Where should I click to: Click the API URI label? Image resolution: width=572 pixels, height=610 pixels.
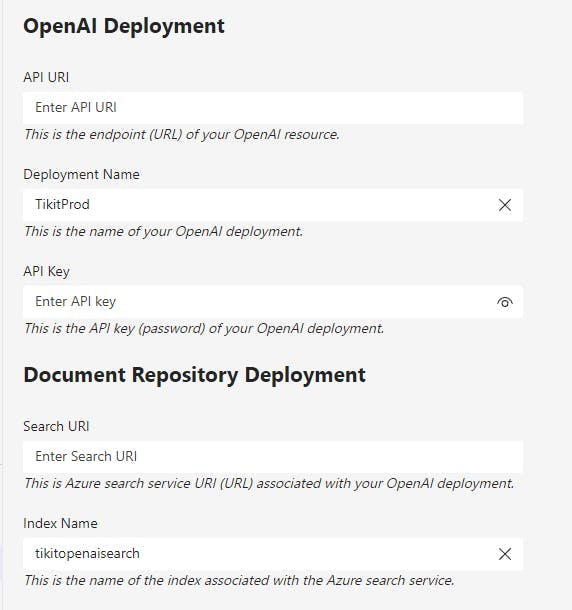(x=46, y=77)
